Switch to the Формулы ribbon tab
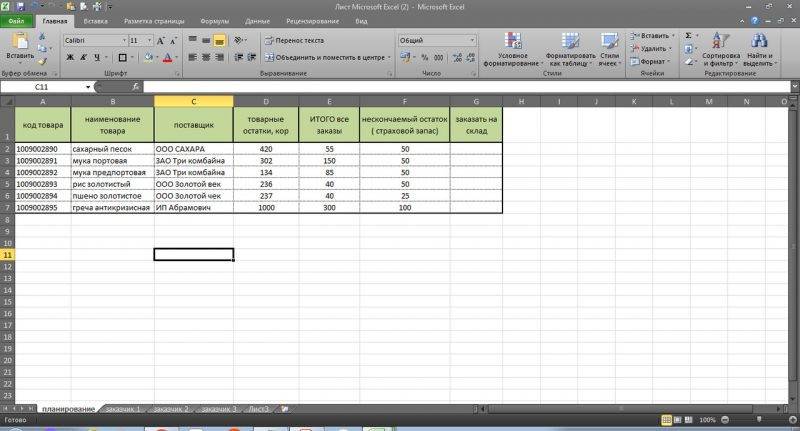 [213, 20]
